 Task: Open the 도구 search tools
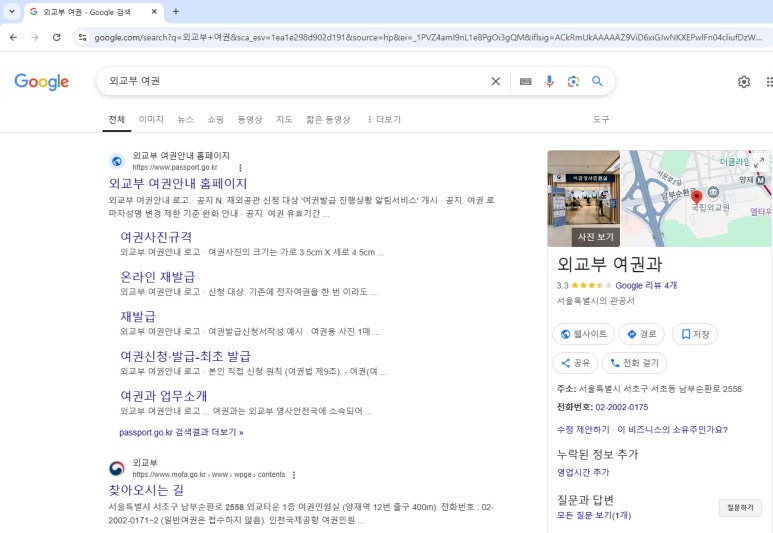point(600,119)
